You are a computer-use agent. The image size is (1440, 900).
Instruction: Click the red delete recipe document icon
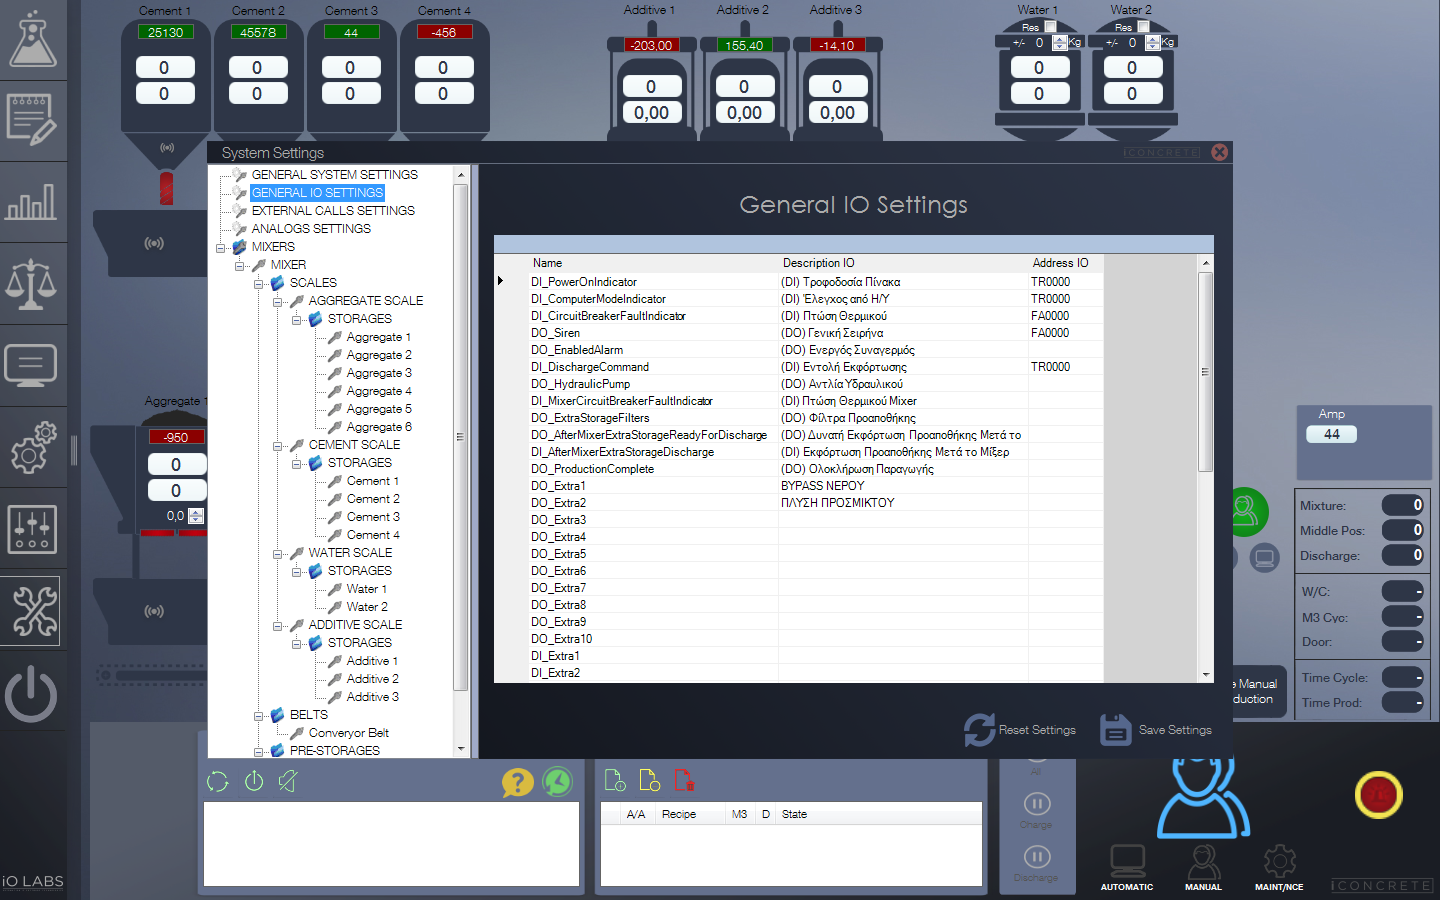(x=684, y=780)
